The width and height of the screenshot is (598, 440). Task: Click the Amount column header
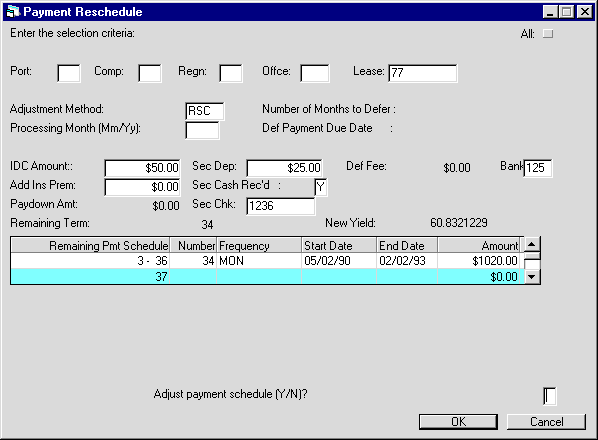click(x=480, y=246)
